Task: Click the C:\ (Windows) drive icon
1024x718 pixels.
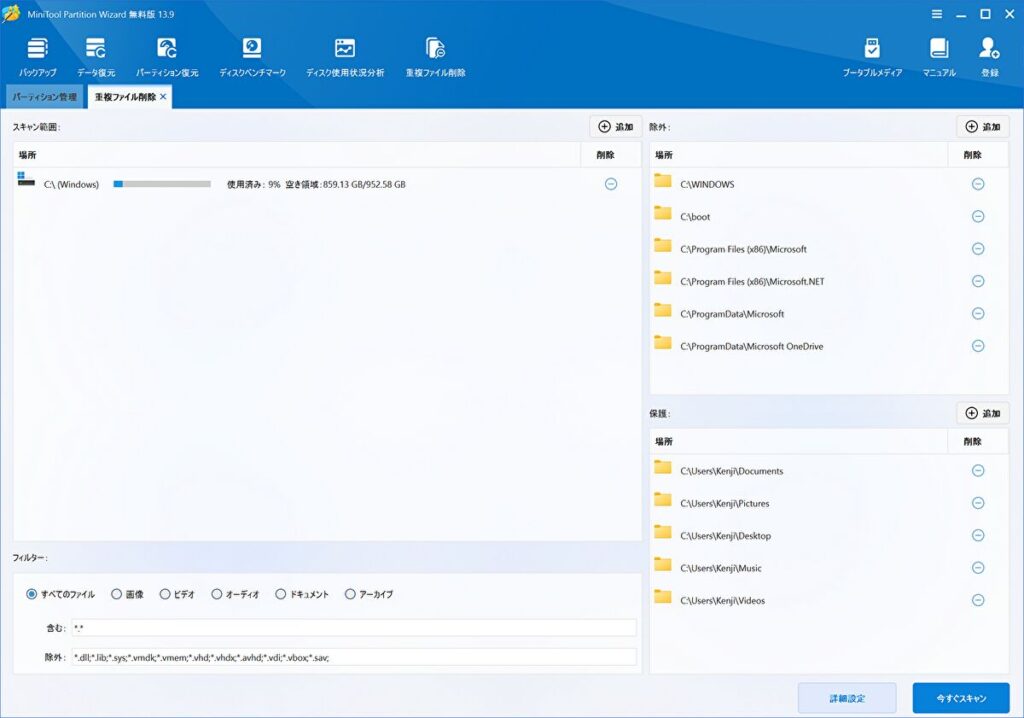Action: (26, 179)
